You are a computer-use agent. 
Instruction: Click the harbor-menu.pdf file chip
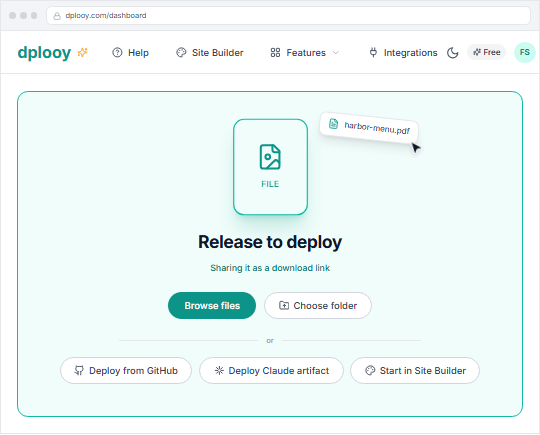click(369, 128)
